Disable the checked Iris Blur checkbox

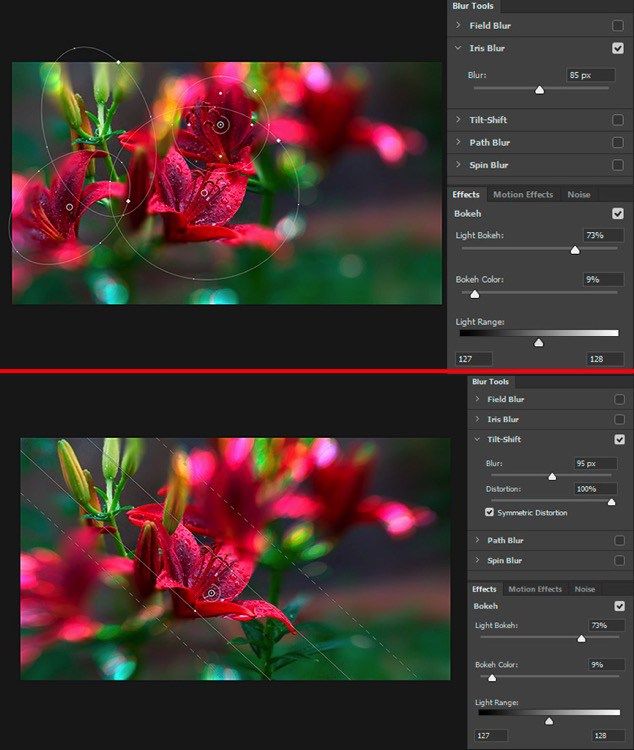coord(618,48)
